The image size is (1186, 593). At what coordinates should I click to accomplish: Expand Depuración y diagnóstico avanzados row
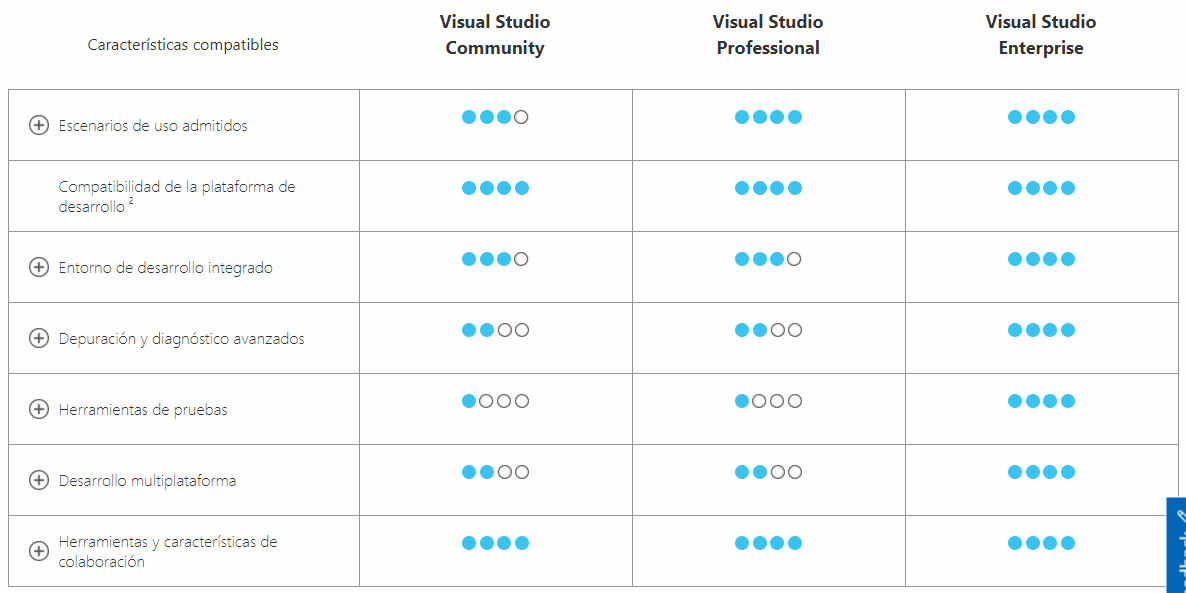tap(39, 338)
